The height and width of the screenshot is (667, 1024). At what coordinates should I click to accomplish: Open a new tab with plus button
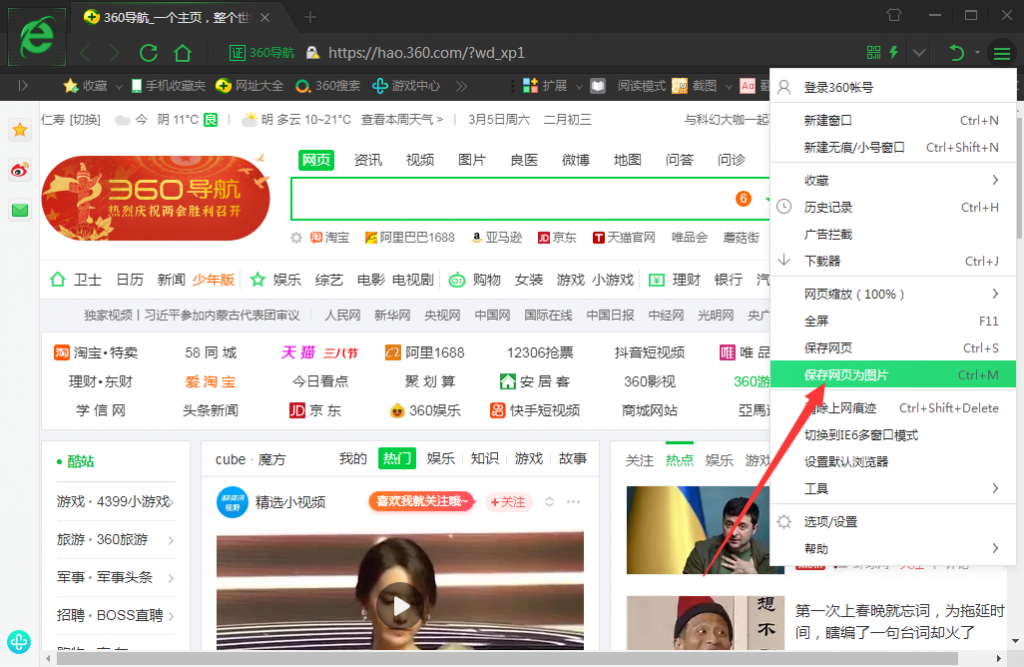pos(310,17)
